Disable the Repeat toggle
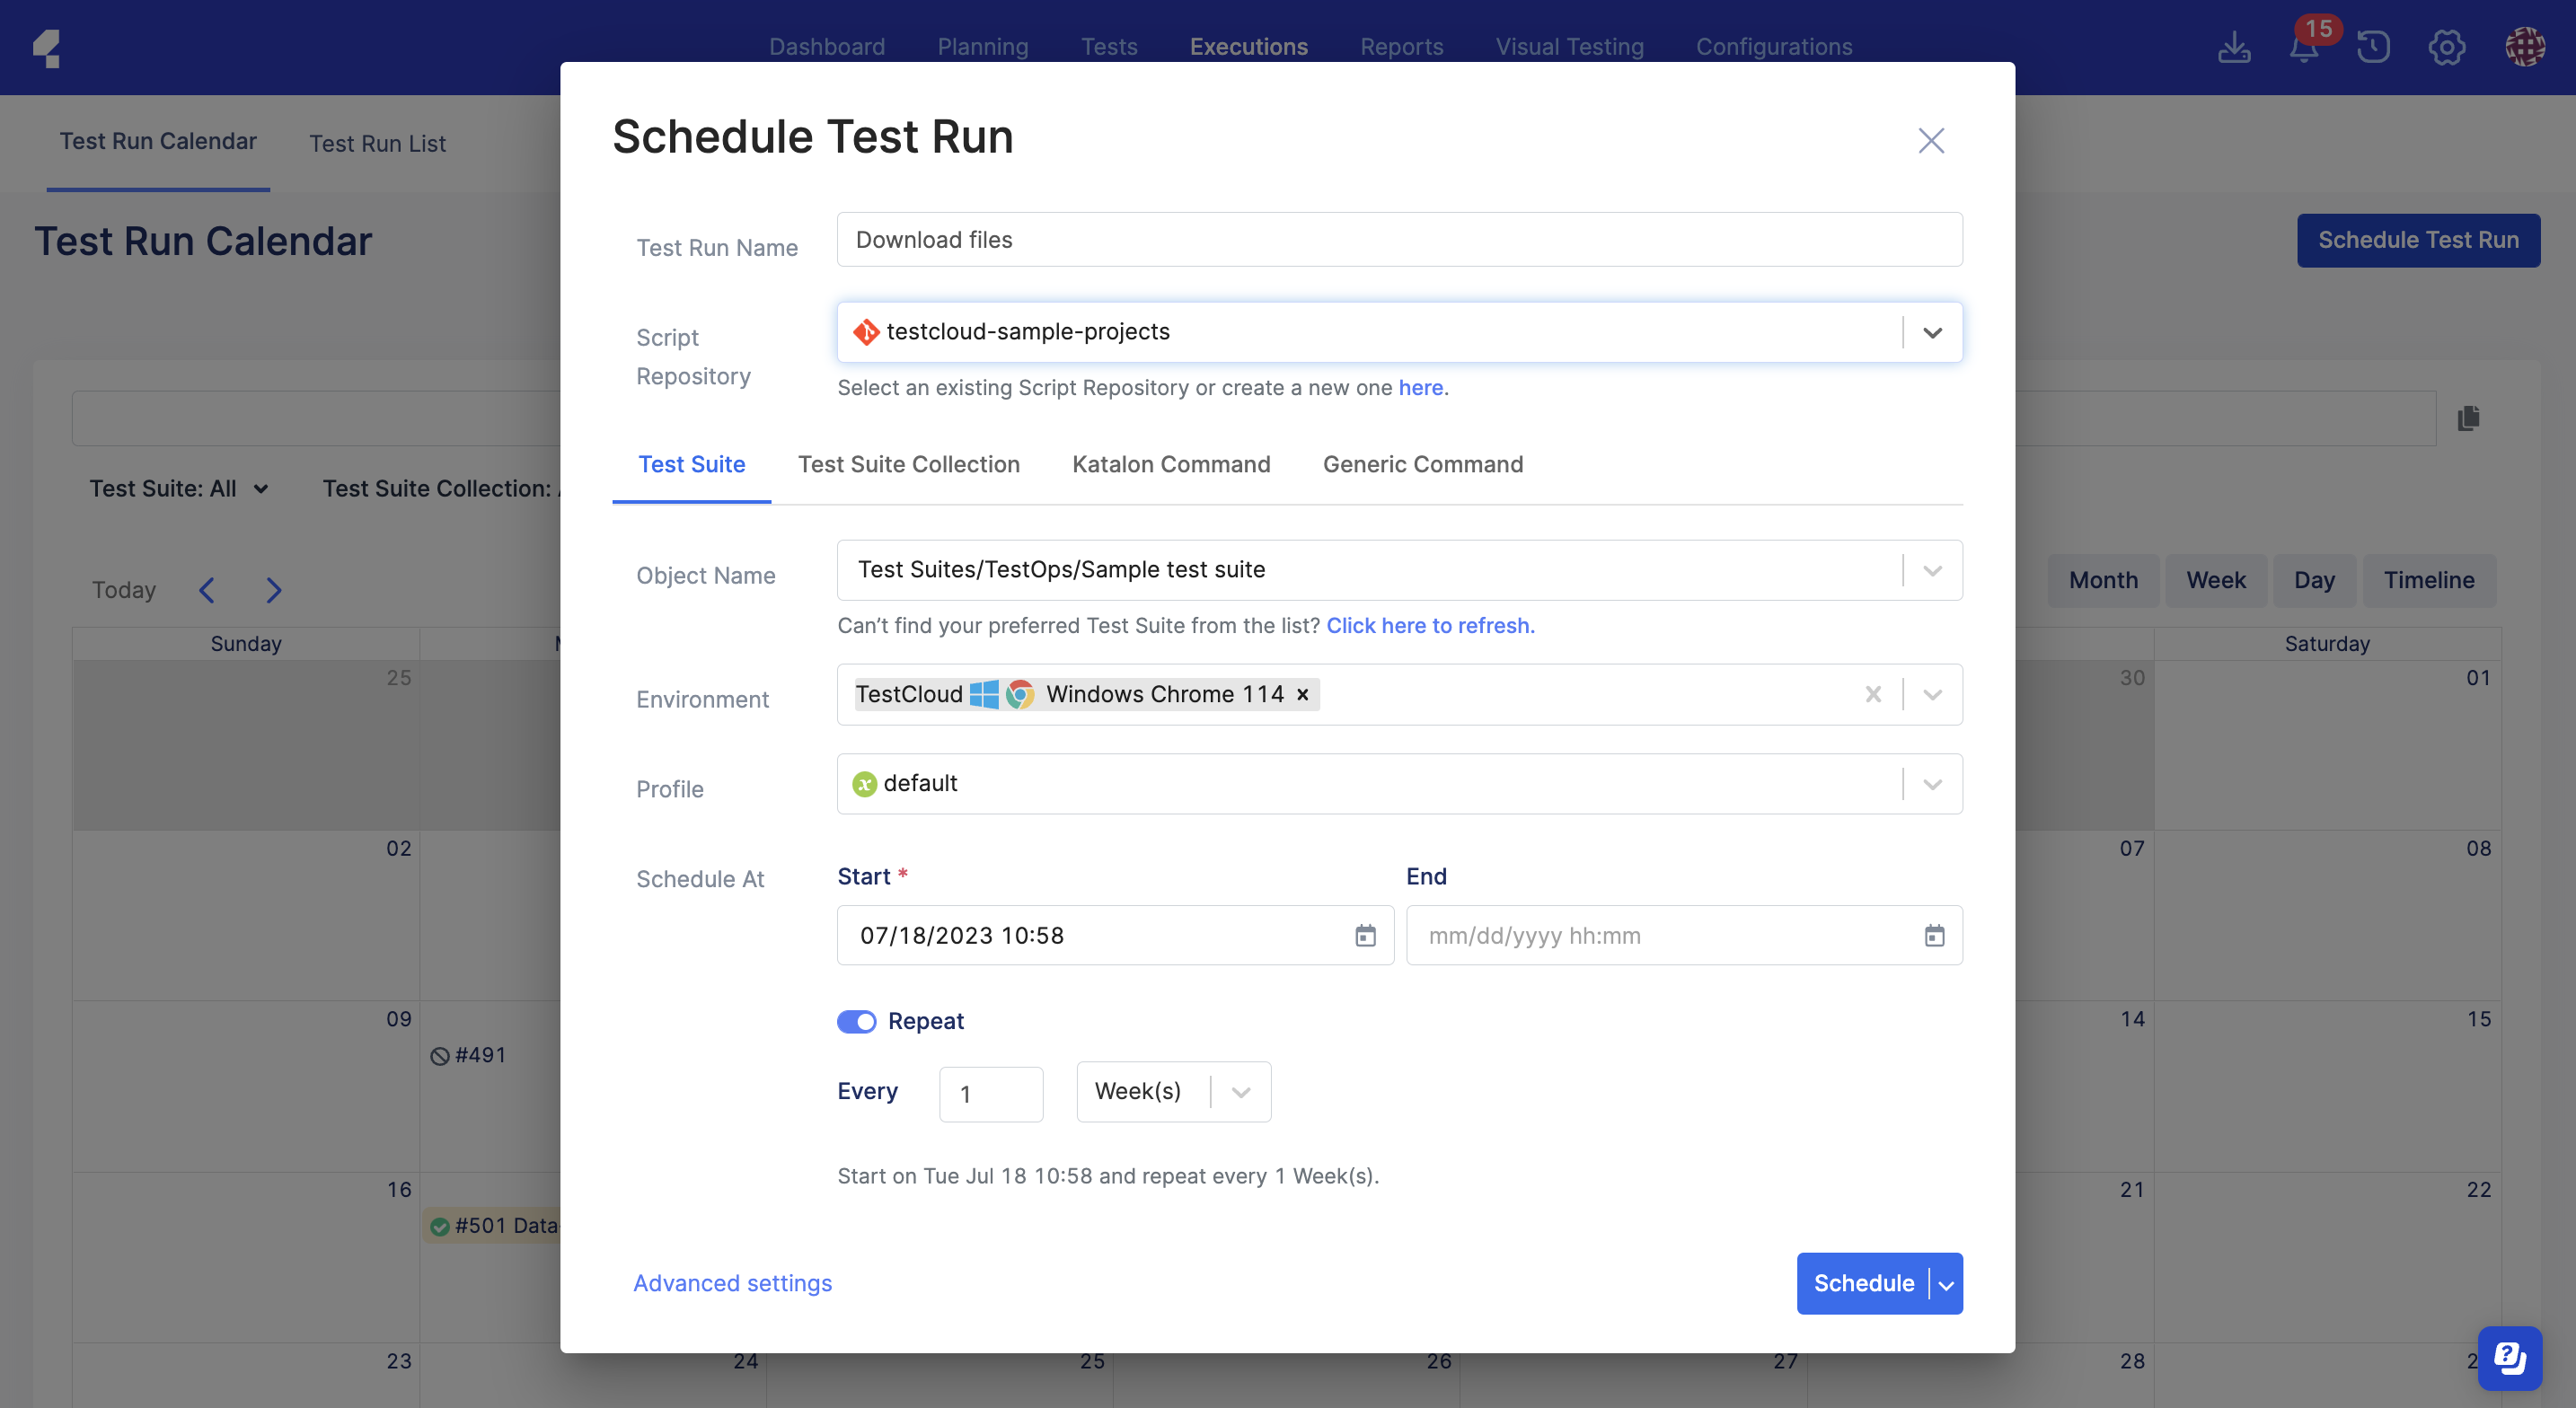The width and height of the screenshot is (2576, 1408). point(857,1021)
